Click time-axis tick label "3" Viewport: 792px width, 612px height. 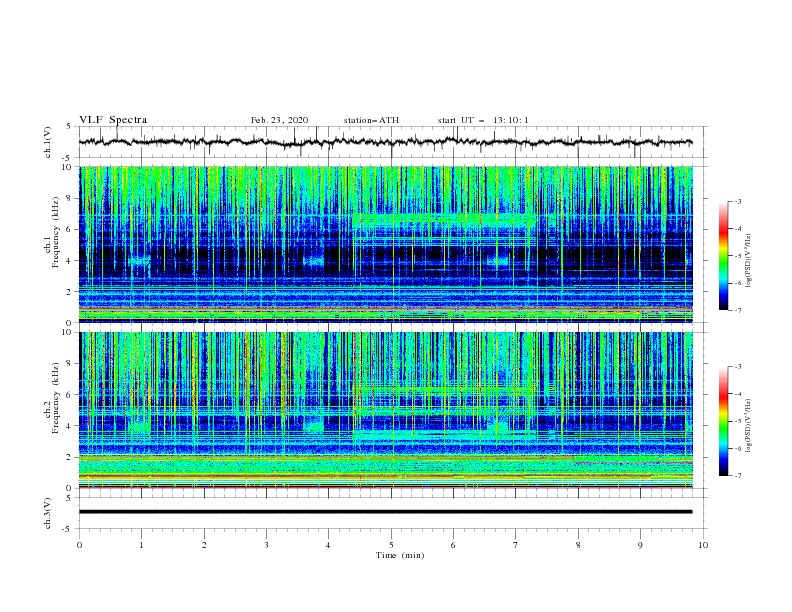[x=266, y=545]
